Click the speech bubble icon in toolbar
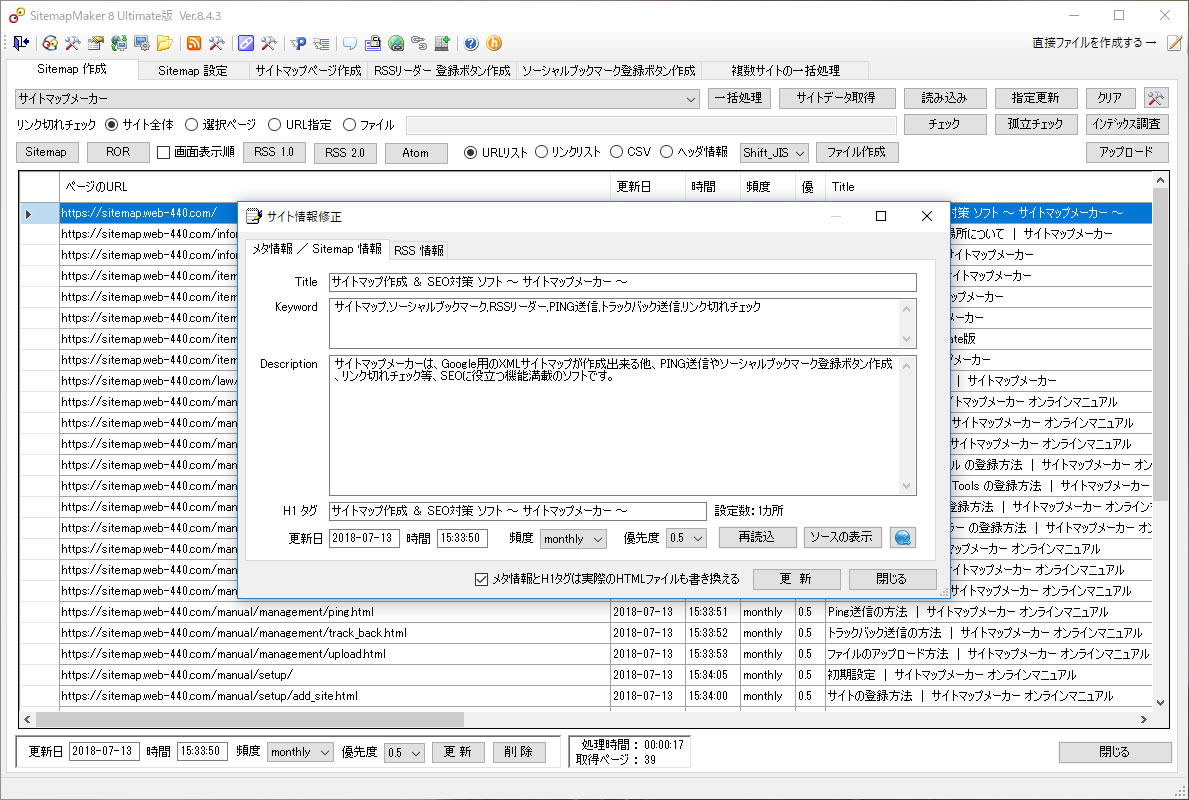 [350, 43]
